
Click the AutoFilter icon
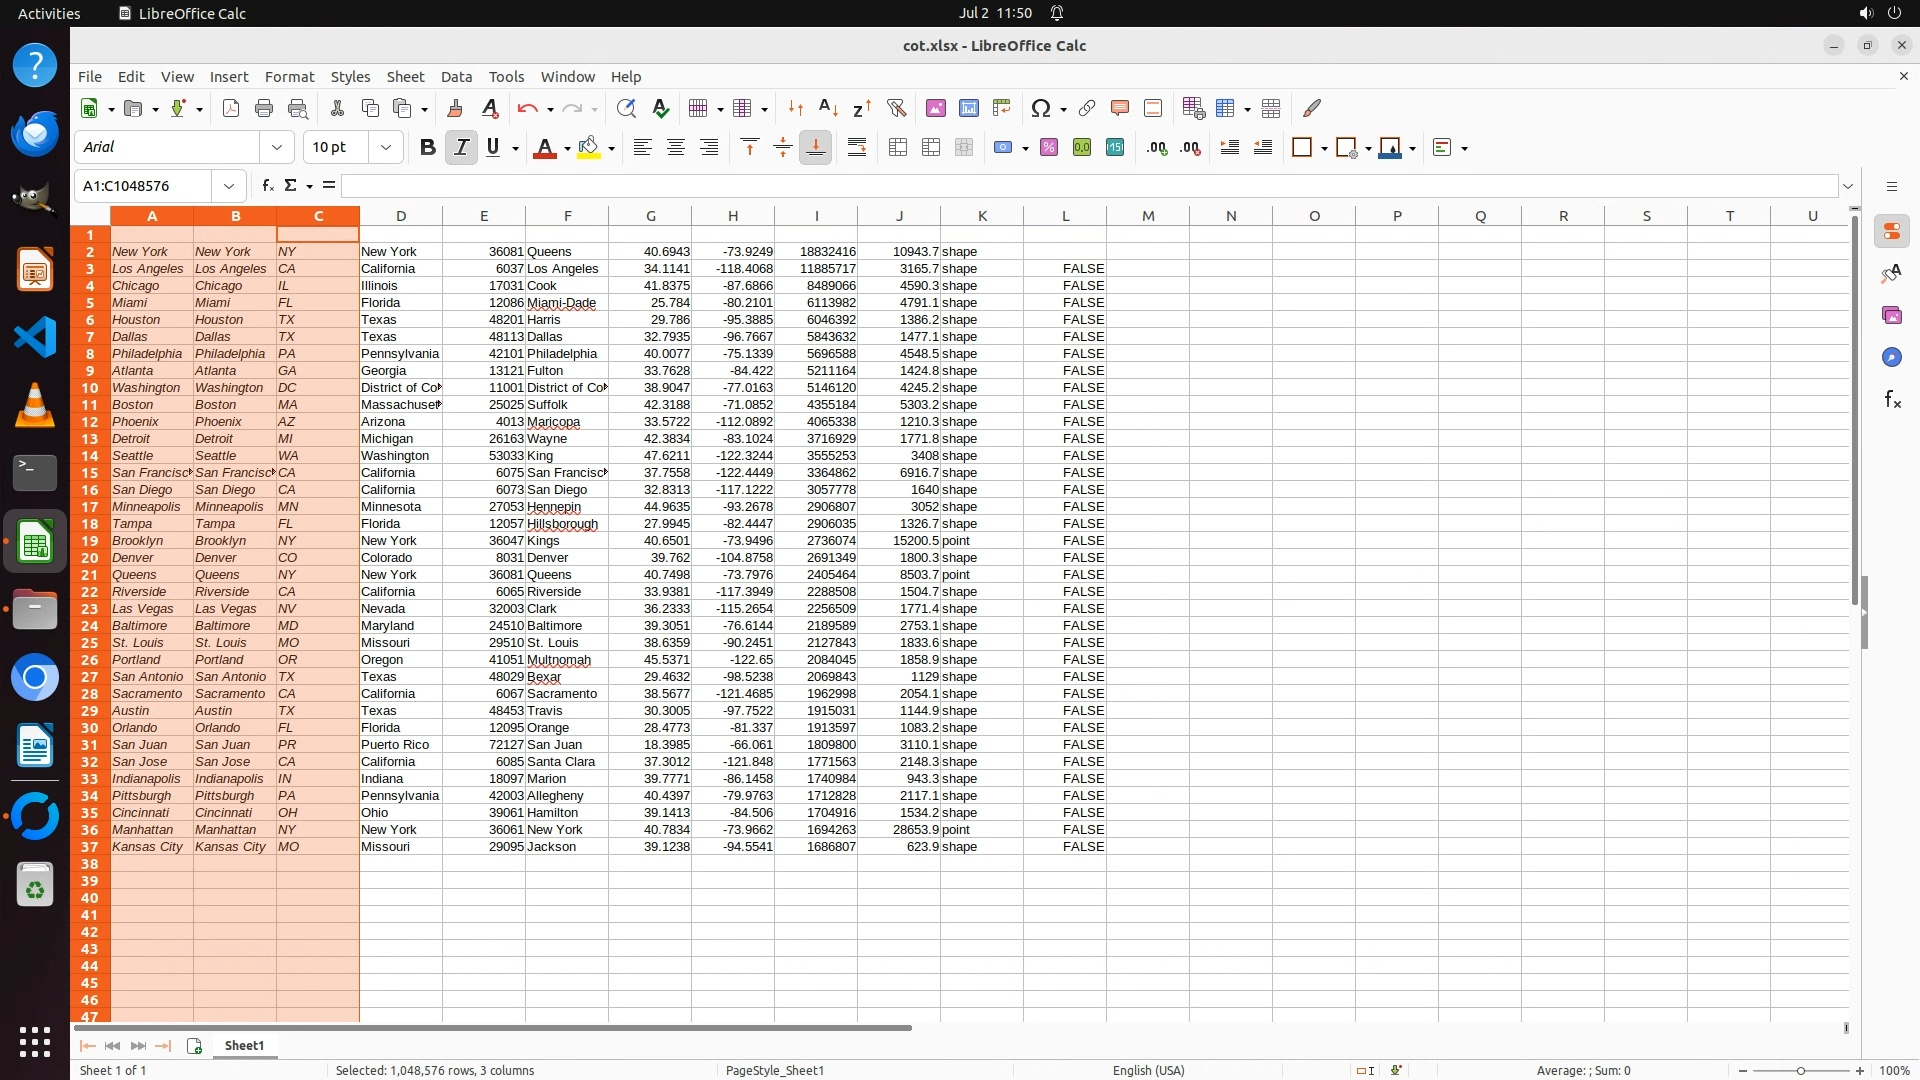[896, 108]
